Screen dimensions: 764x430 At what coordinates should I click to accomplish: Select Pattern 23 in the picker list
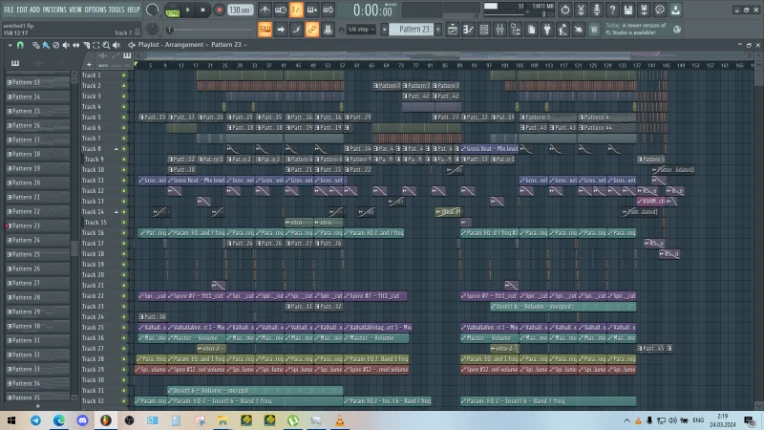pyautogui.click(x=37, y=226)
